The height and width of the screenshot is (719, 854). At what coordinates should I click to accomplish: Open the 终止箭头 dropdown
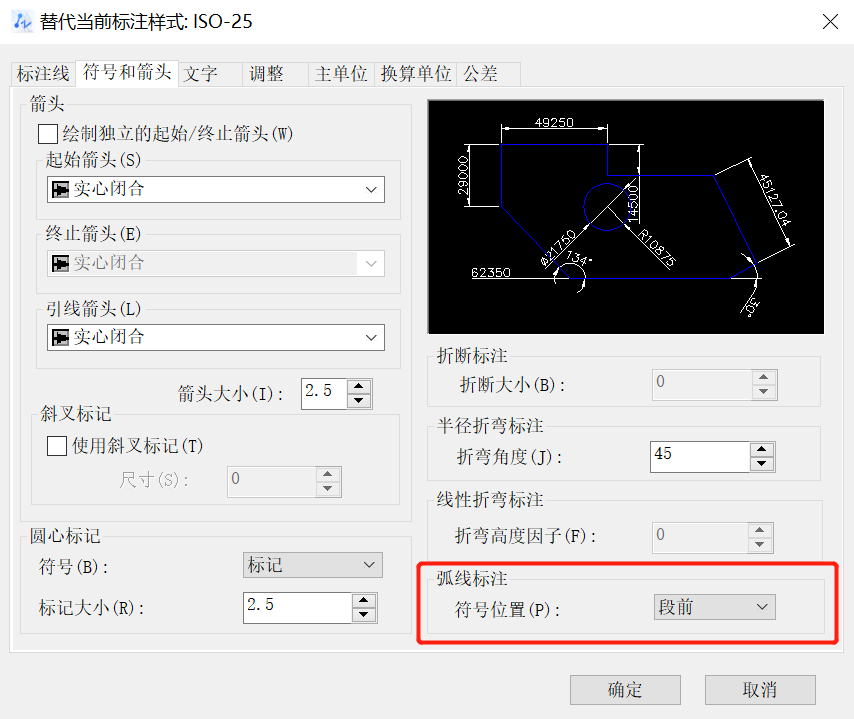pyautogui.click(x=216, y=264)
